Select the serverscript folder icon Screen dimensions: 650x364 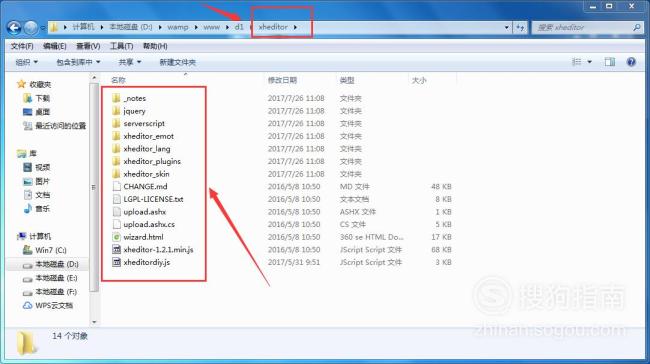pos(116,124)
